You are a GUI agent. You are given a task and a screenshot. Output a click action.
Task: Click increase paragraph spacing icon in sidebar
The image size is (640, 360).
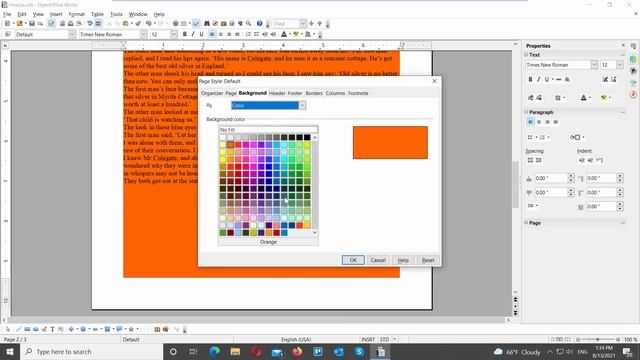[530, 160]
